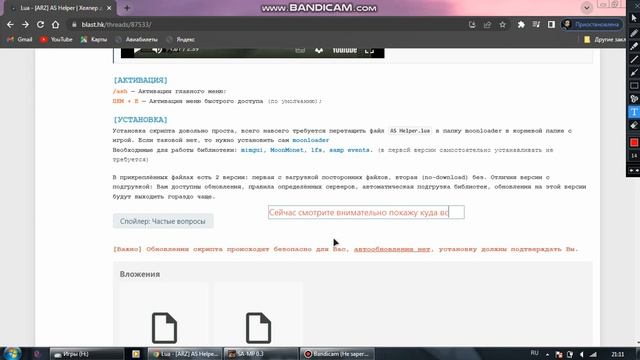Viewport: 640px width, 360px height.
Task: Open the moonloader link
Action: click(311, 140)
